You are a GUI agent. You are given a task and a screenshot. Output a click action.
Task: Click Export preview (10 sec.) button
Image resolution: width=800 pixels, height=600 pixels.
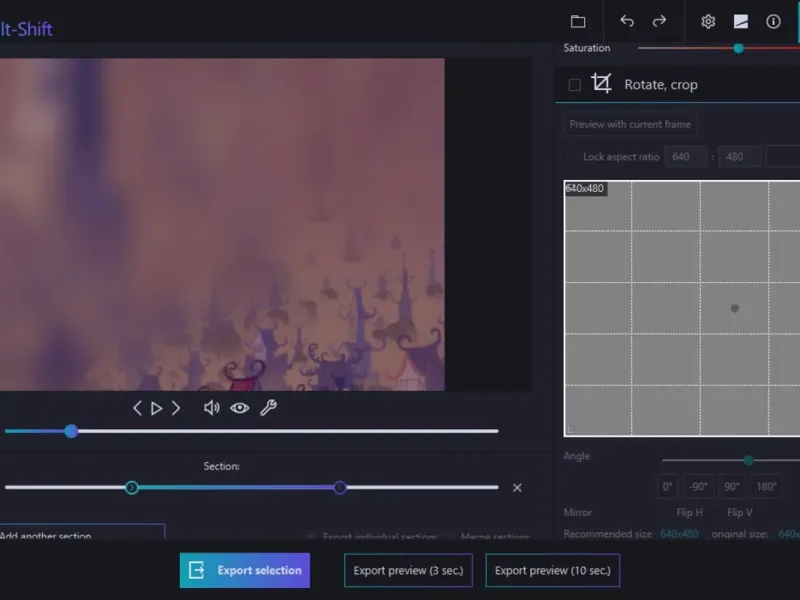[x=553, y=570]
